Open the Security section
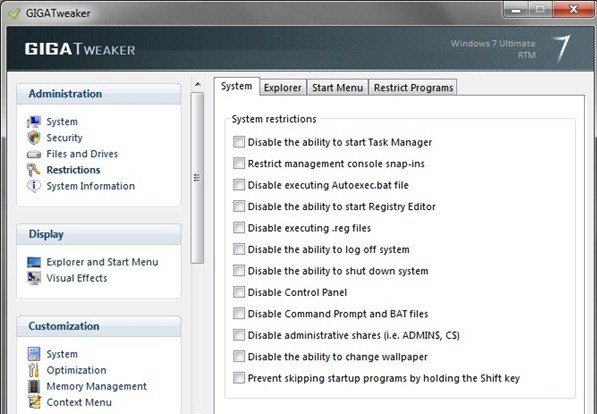597x414 pixels. coord(64,138)
